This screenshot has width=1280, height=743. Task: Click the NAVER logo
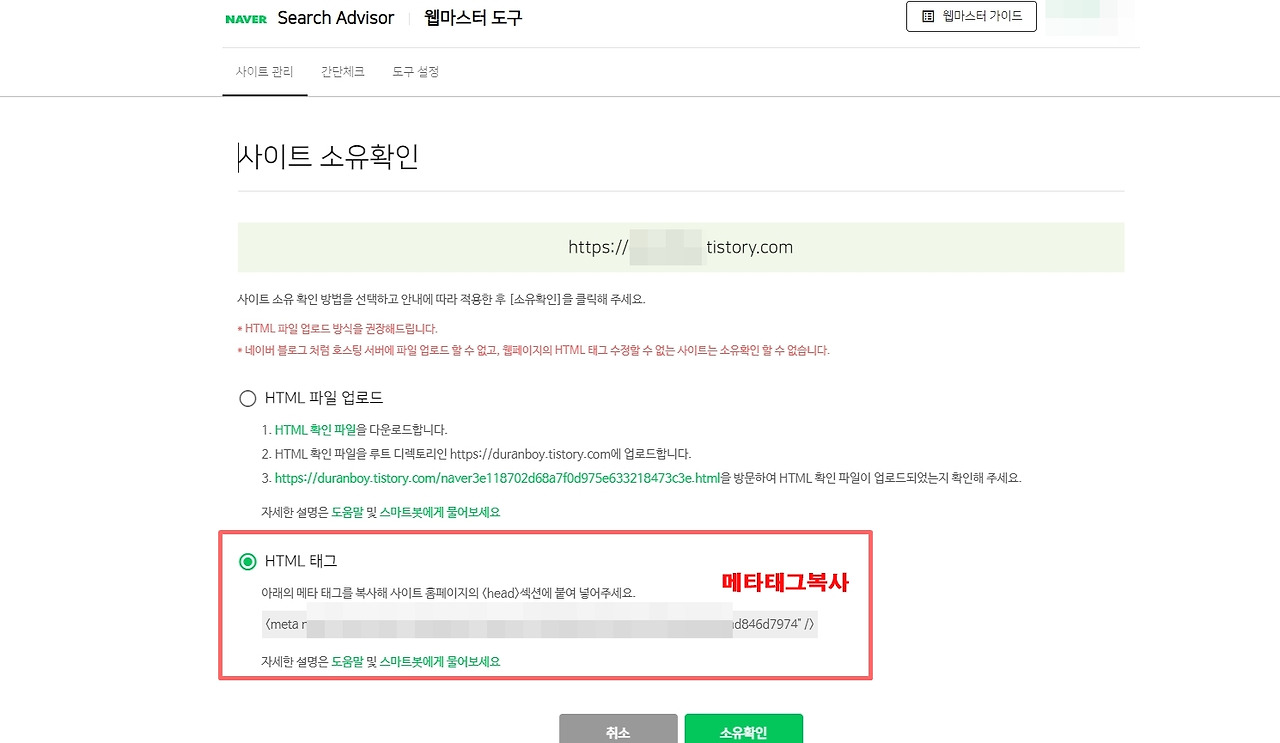pyautogui.click(x=246, y=19)
